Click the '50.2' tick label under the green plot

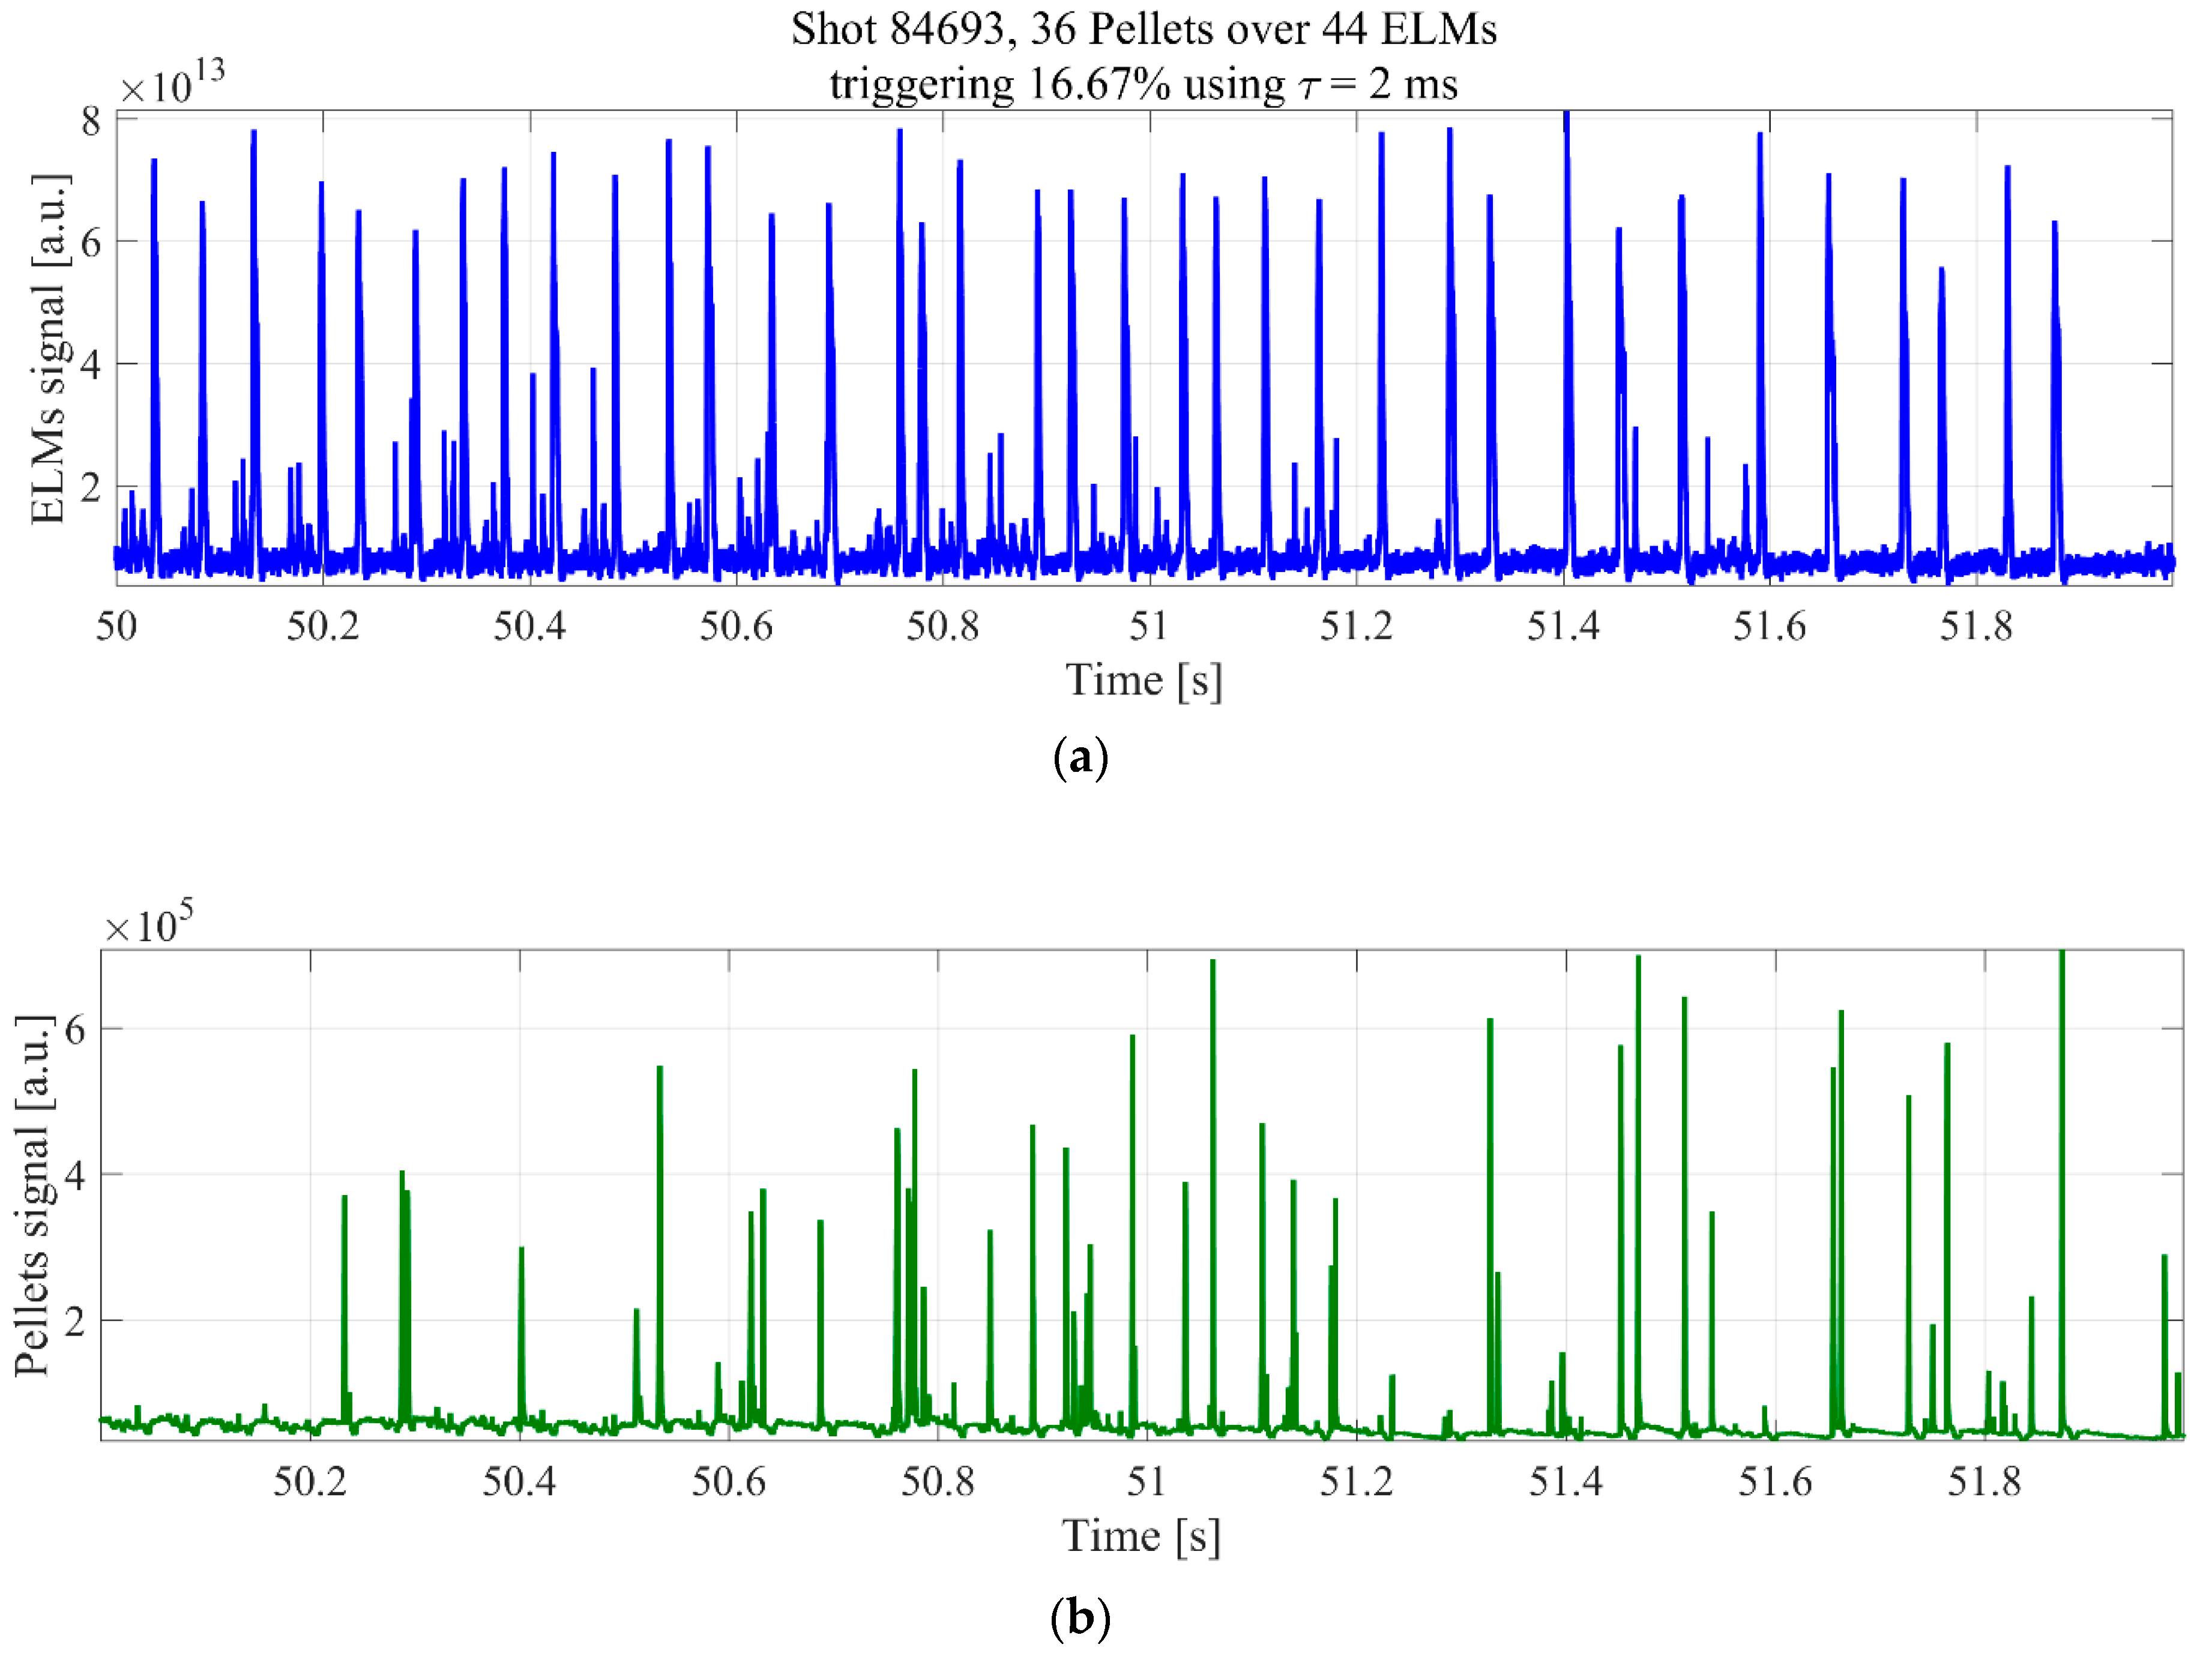tap(310, 1481)
